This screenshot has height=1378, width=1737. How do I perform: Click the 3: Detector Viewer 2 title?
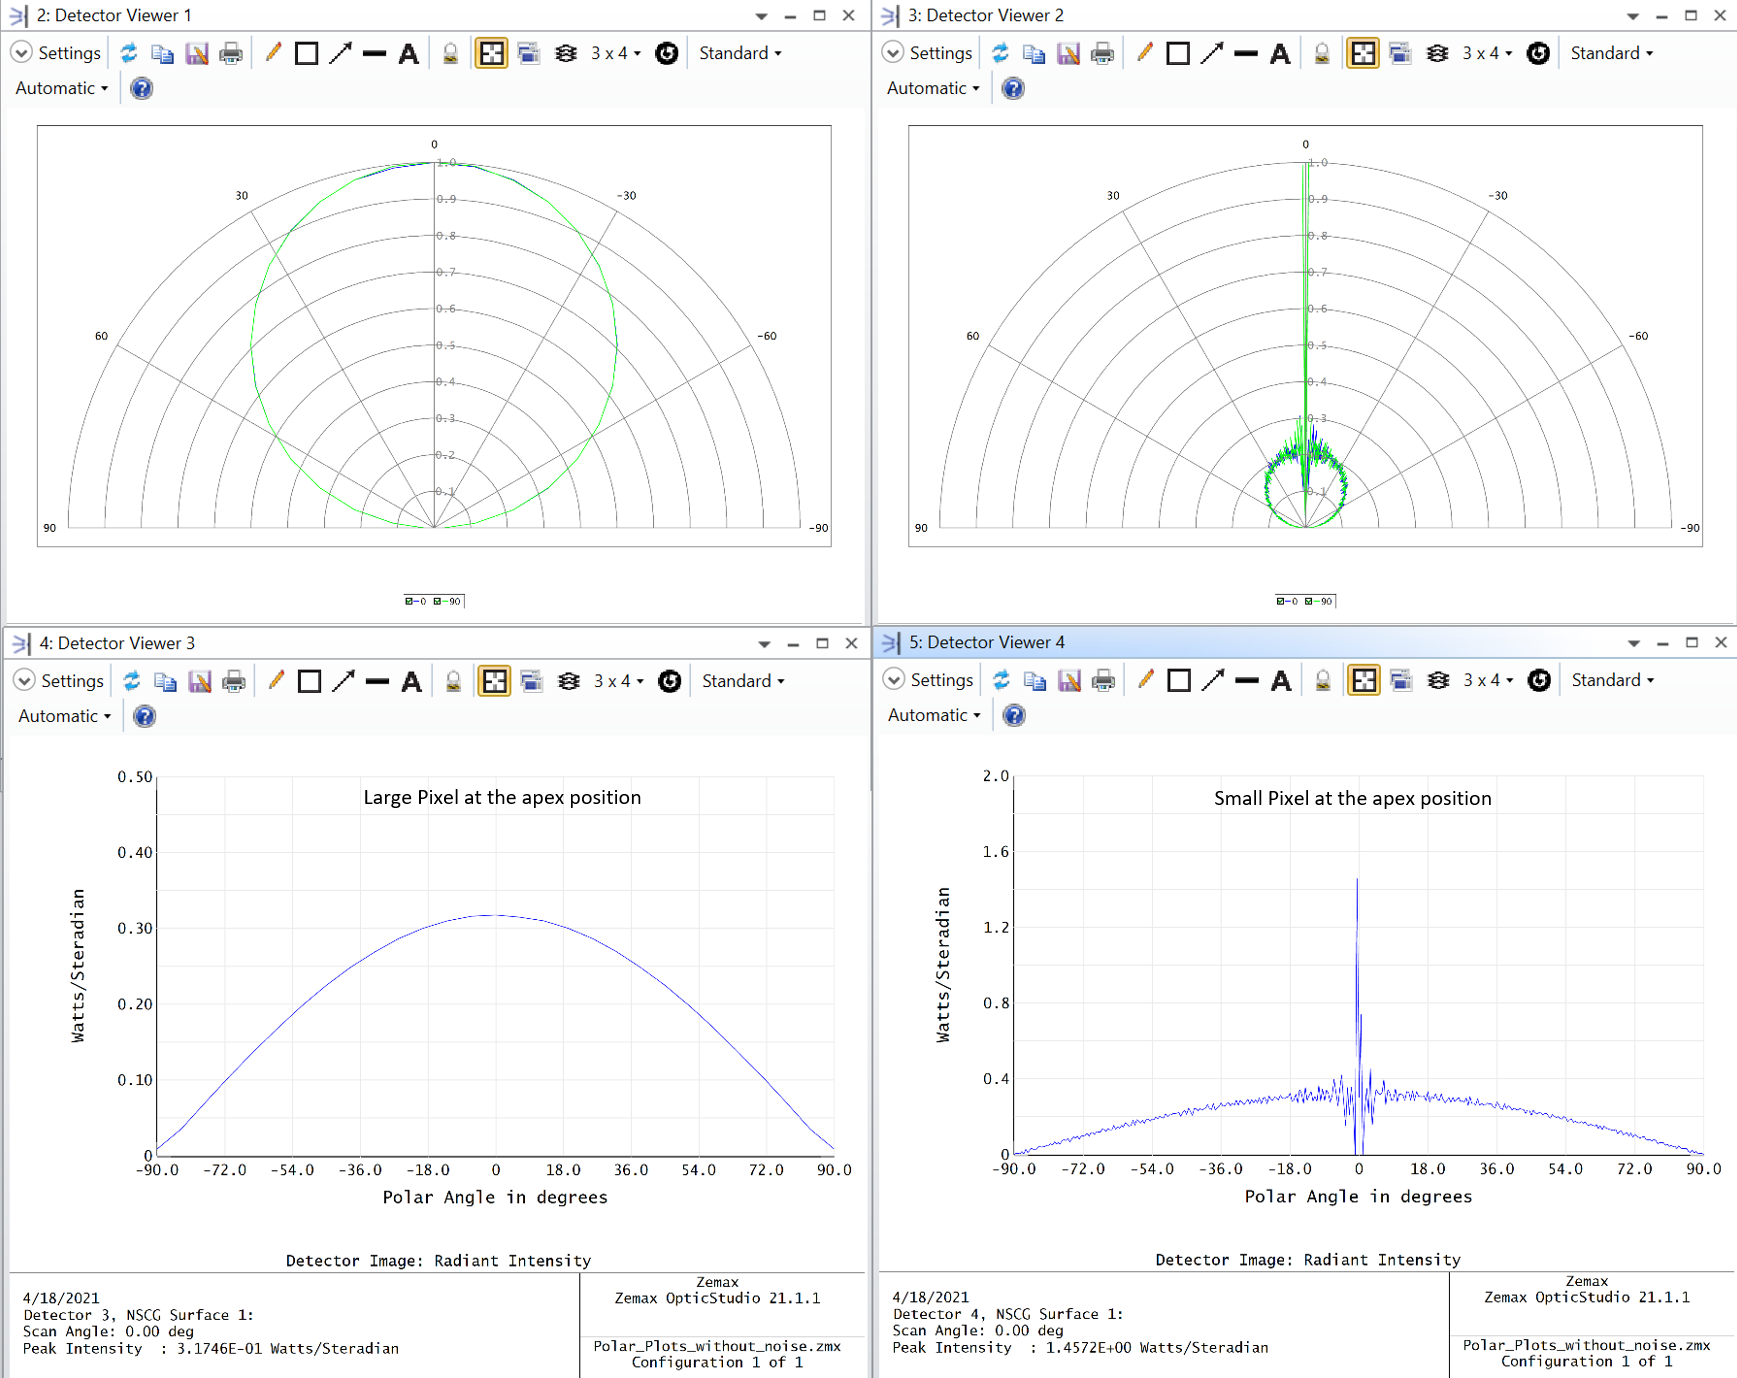point(986,15)
